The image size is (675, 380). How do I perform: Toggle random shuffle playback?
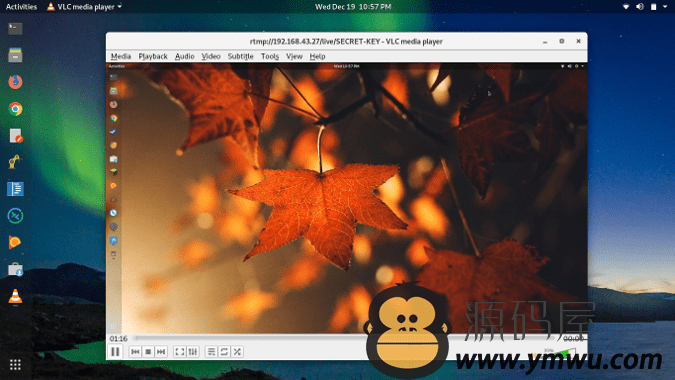click(237, 352)
